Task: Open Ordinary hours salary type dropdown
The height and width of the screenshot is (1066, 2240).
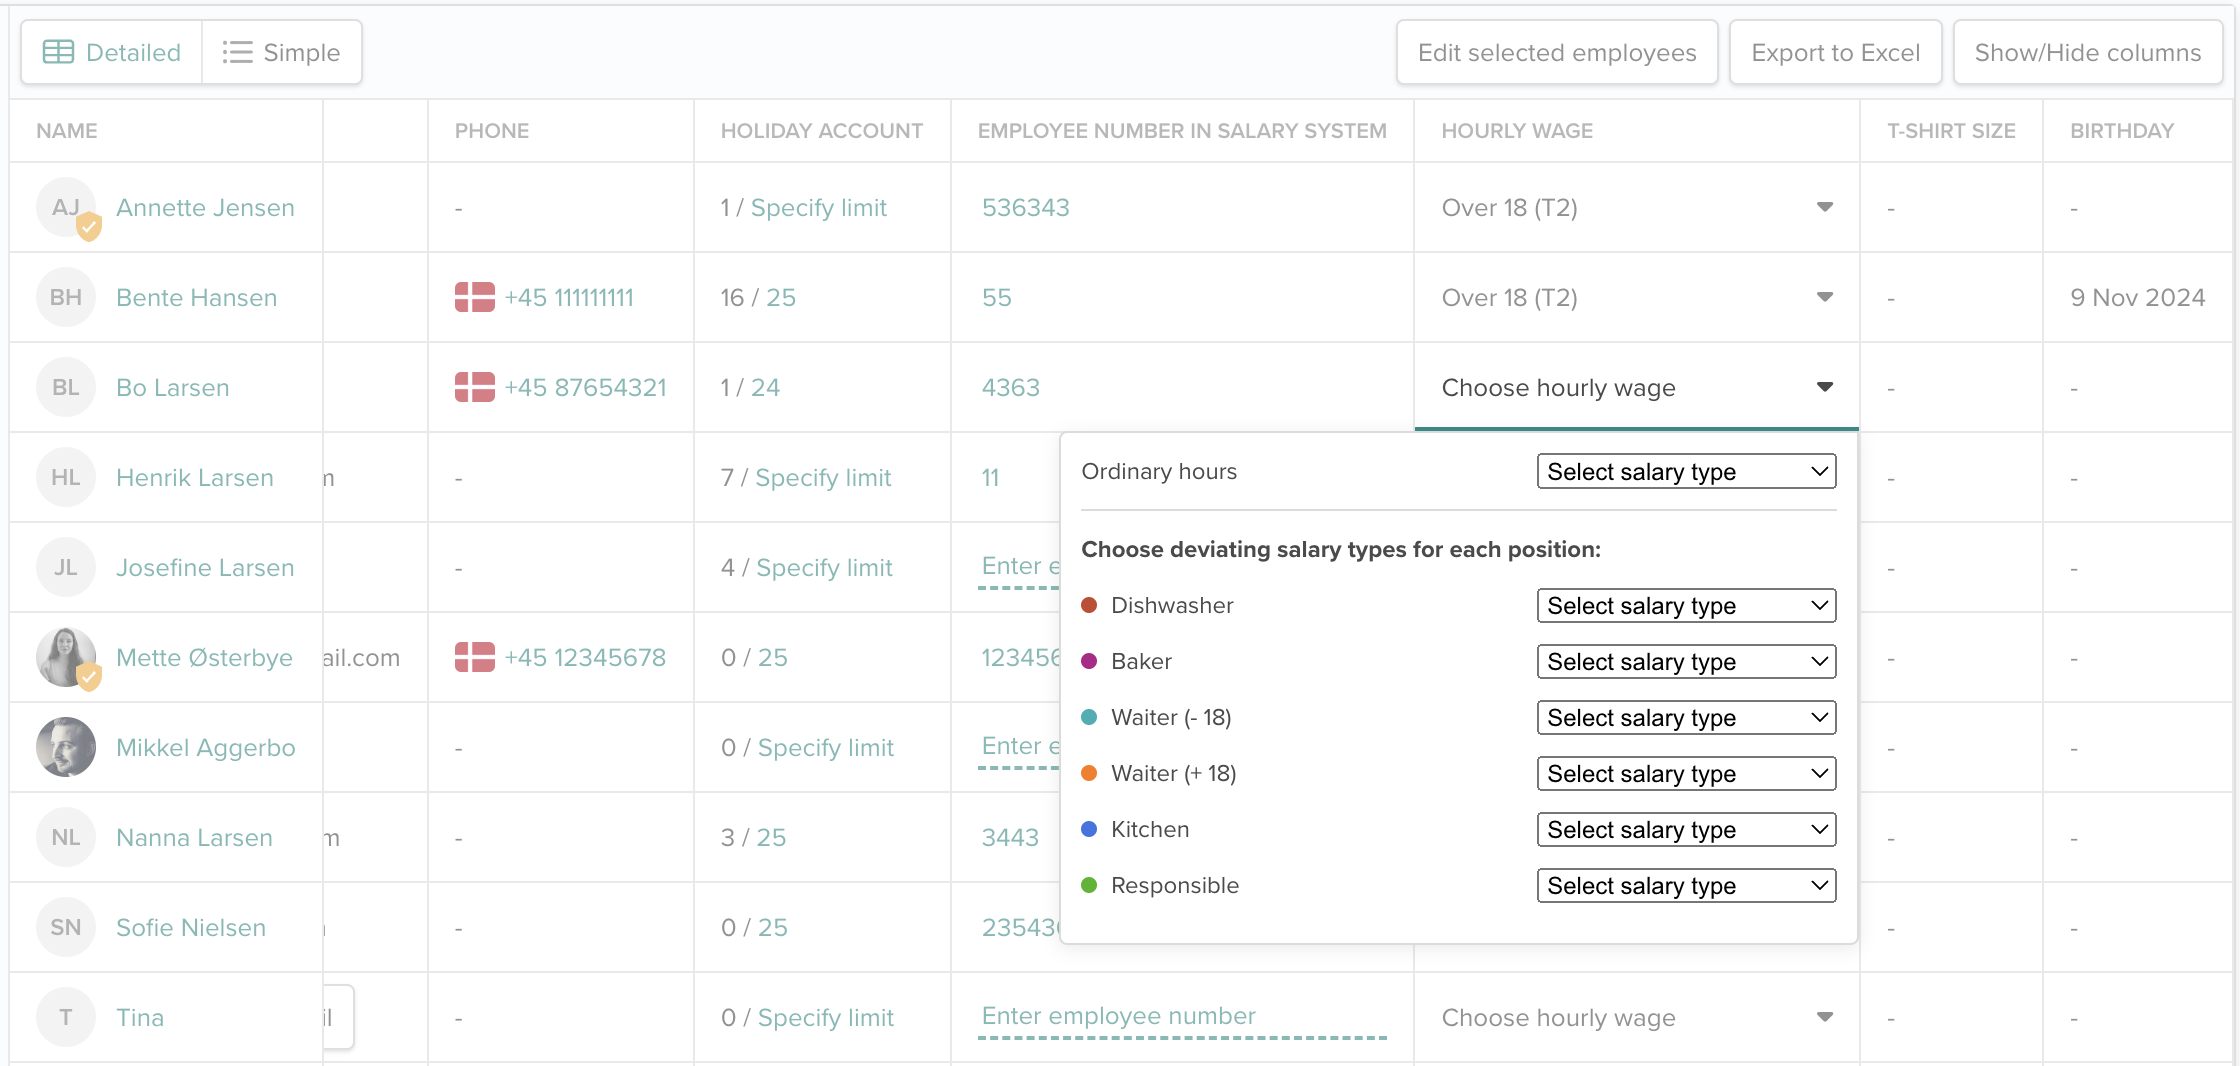Action: [1686, 472]
